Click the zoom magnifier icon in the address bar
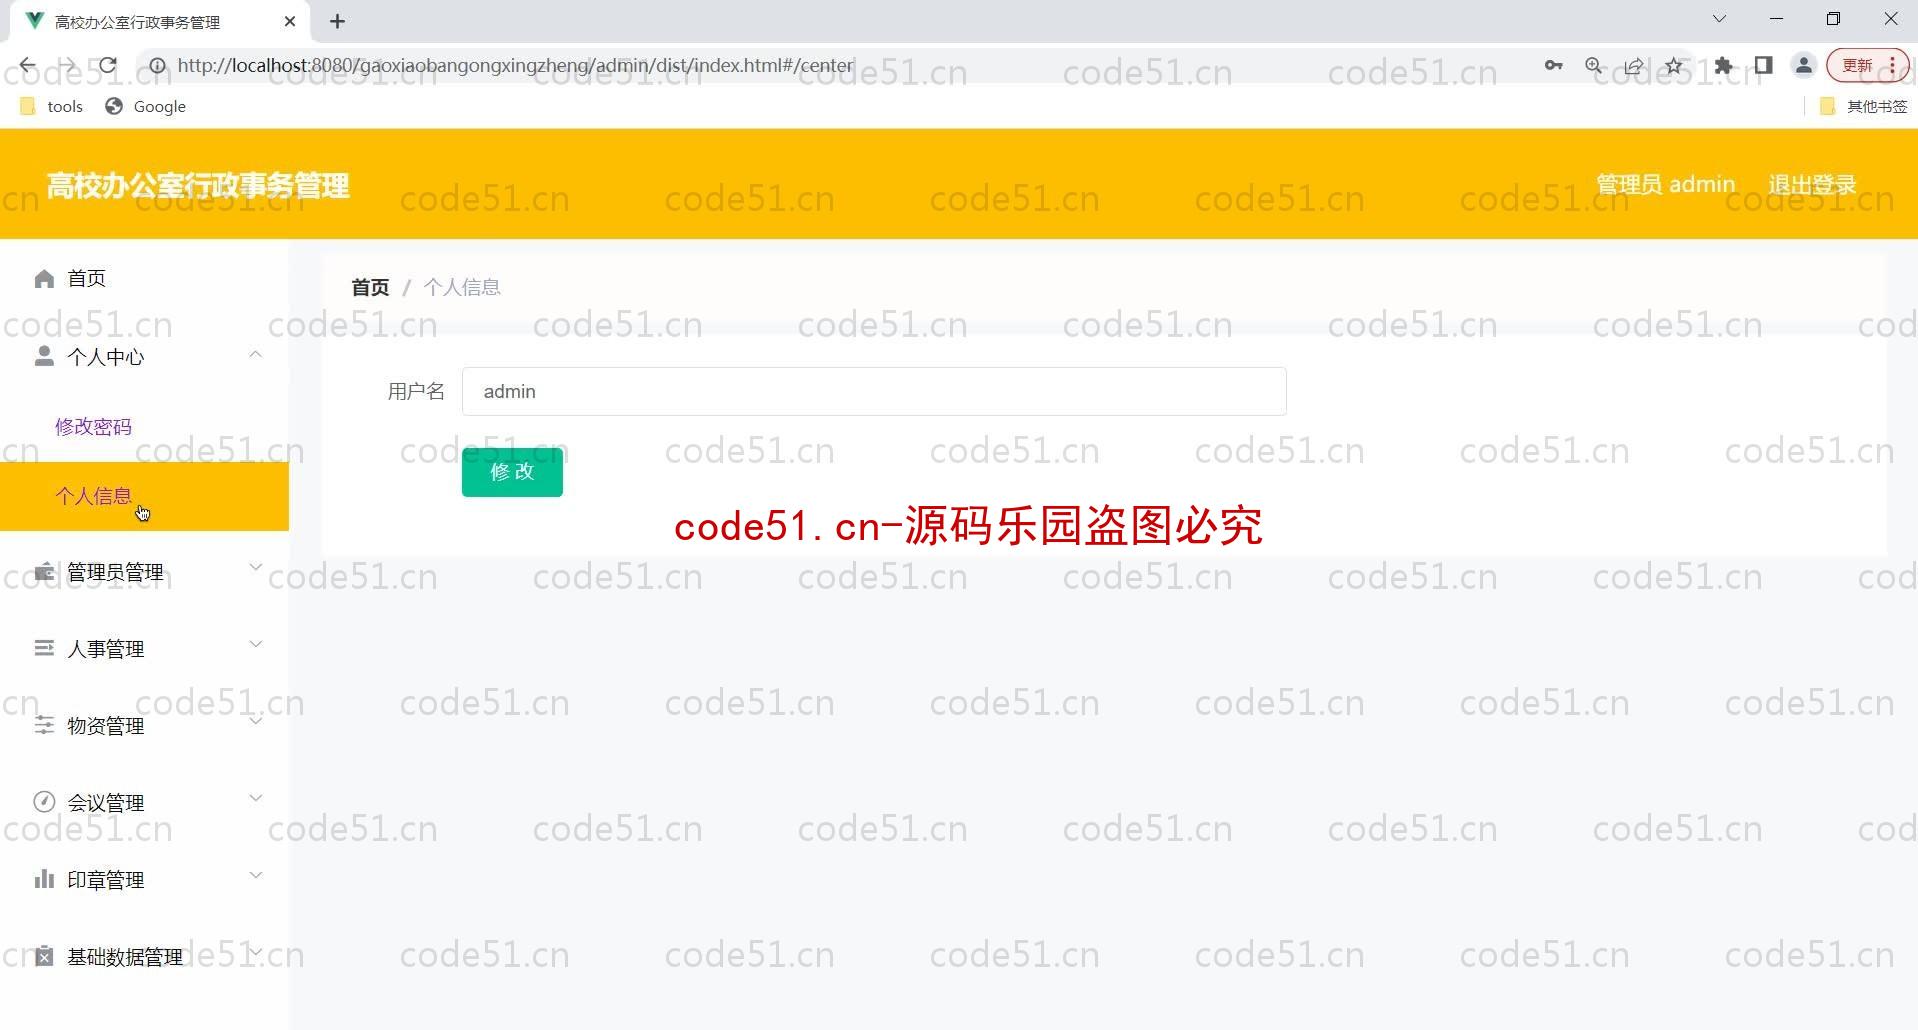Viewport: 1918px width, 1030px height. [1594, 66]
